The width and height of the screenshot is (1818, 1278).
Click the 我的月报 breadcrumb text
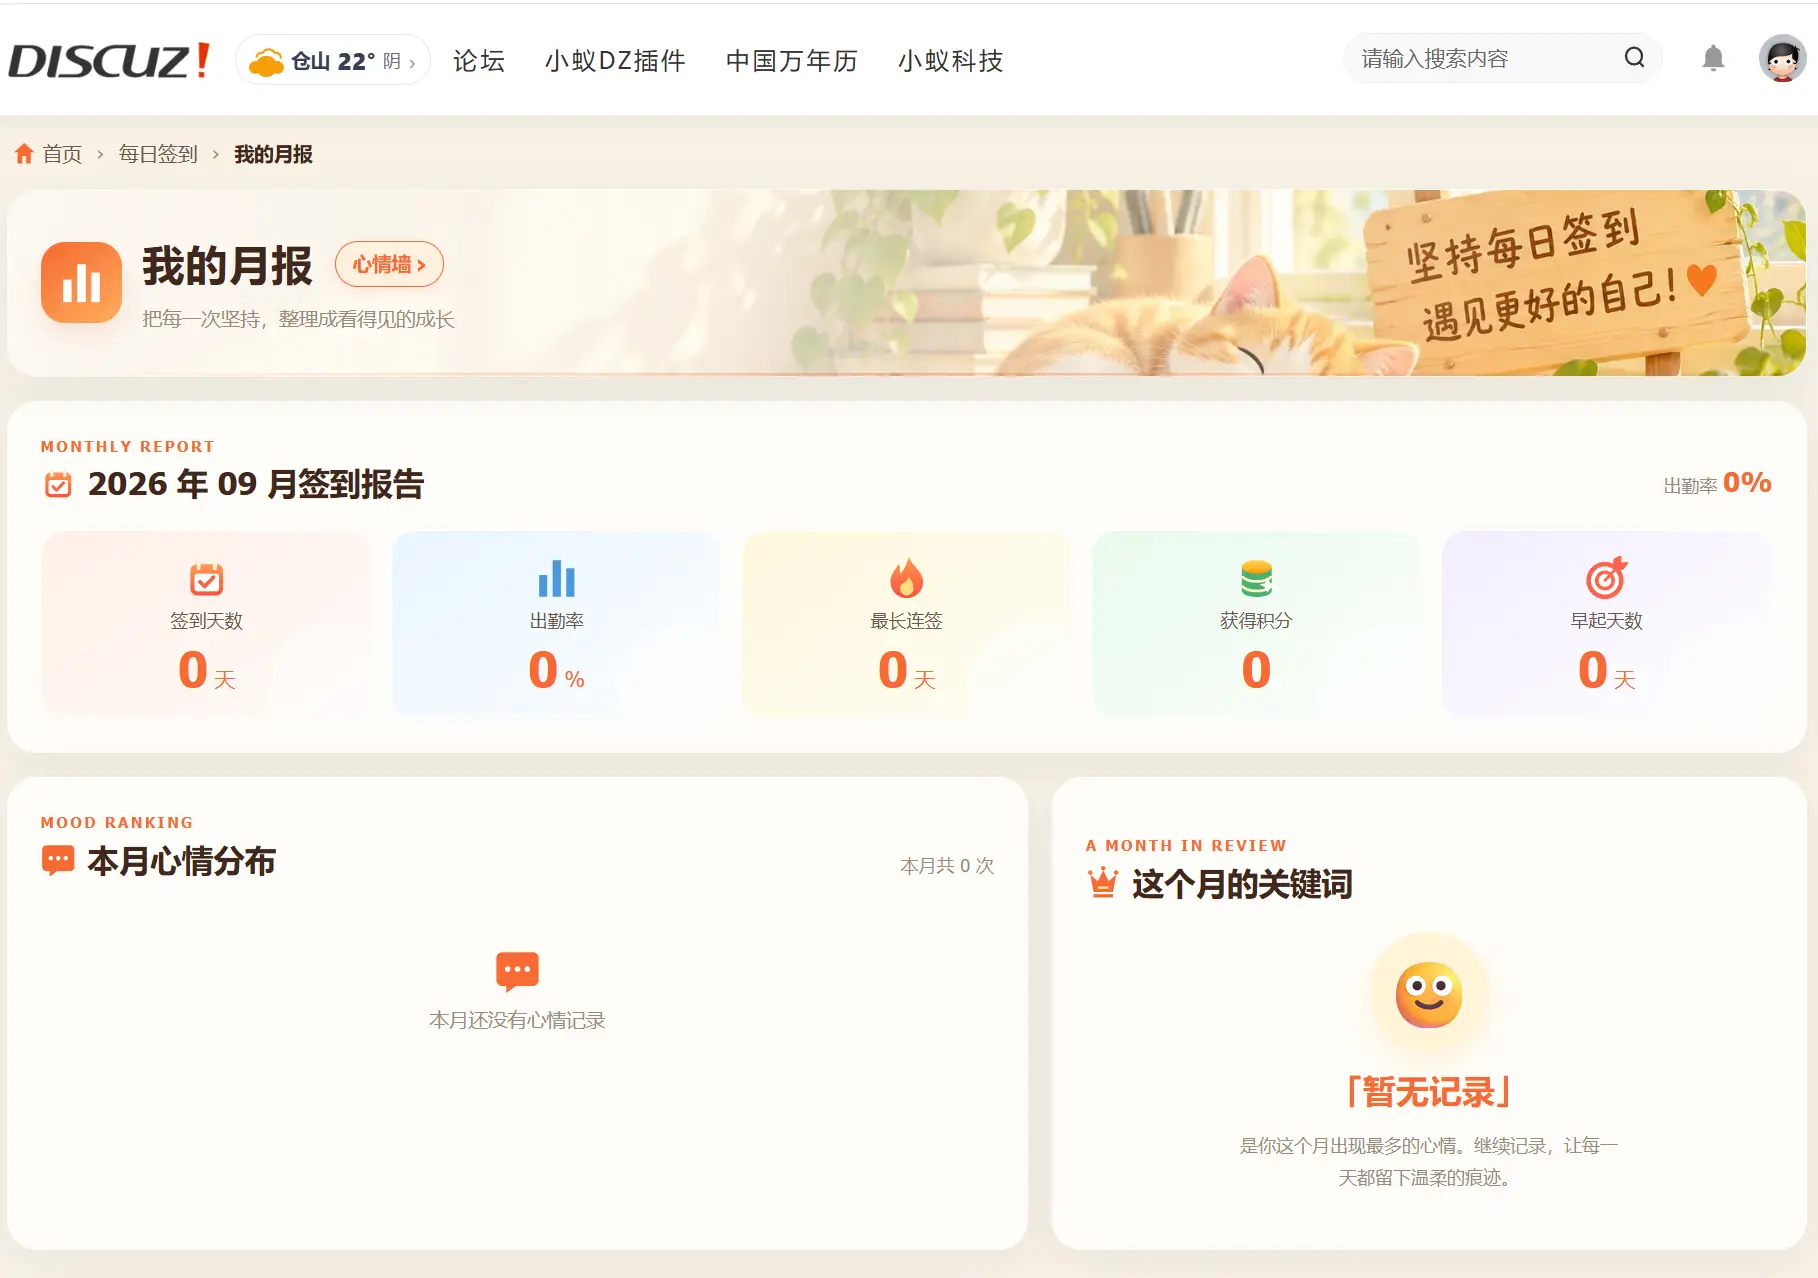[x=273, y=154]
